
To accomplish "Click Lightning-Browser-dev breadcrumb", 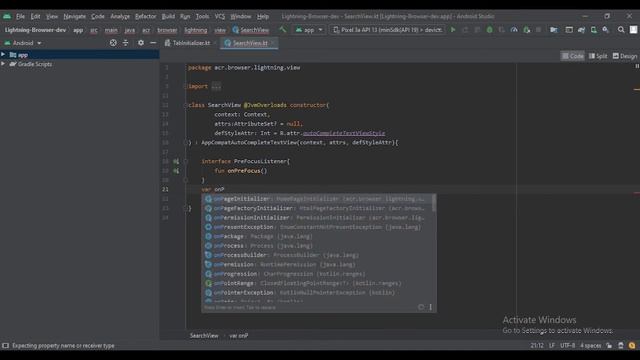I will tap(36, 30).
